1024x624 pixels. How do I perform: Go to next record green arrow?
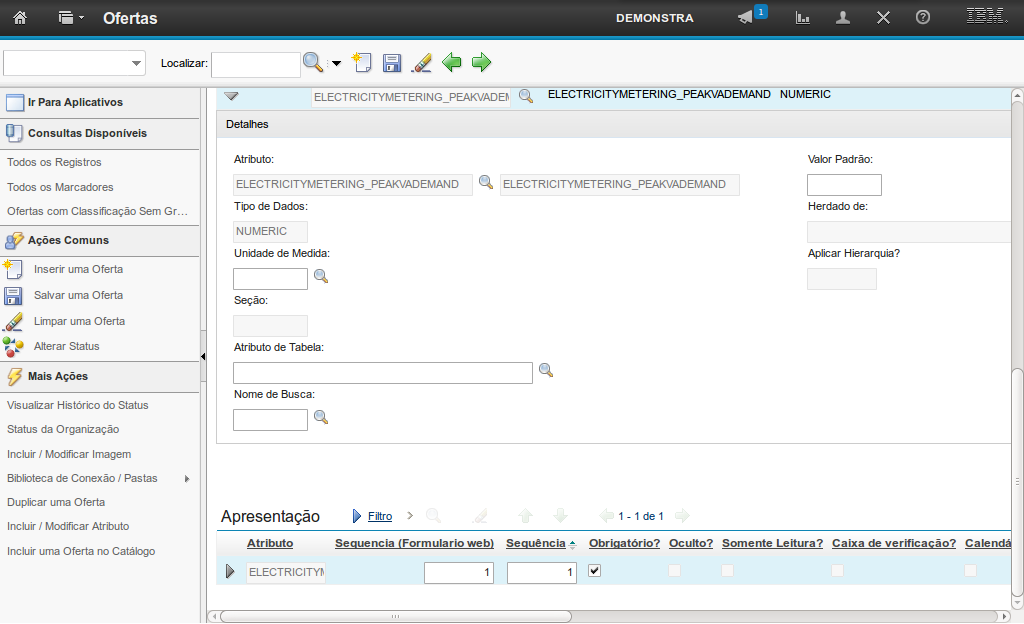tap(482, 63)
